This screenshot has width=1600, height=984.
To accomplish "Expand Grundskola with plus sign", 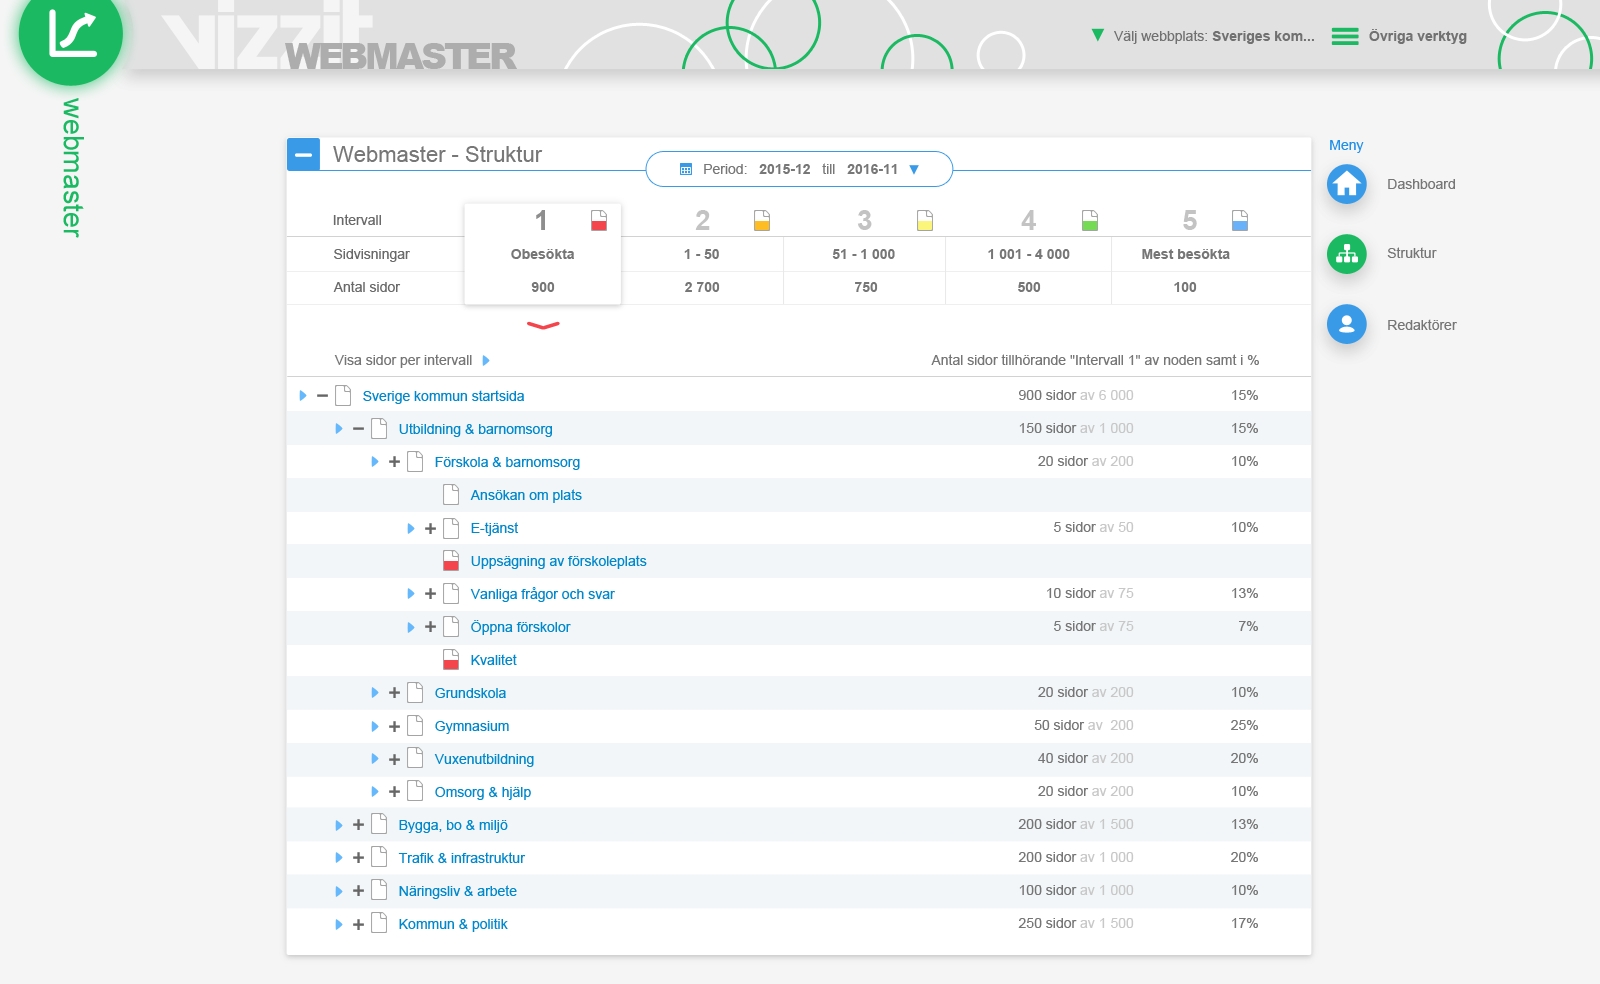I will click(x=394, y=693).
